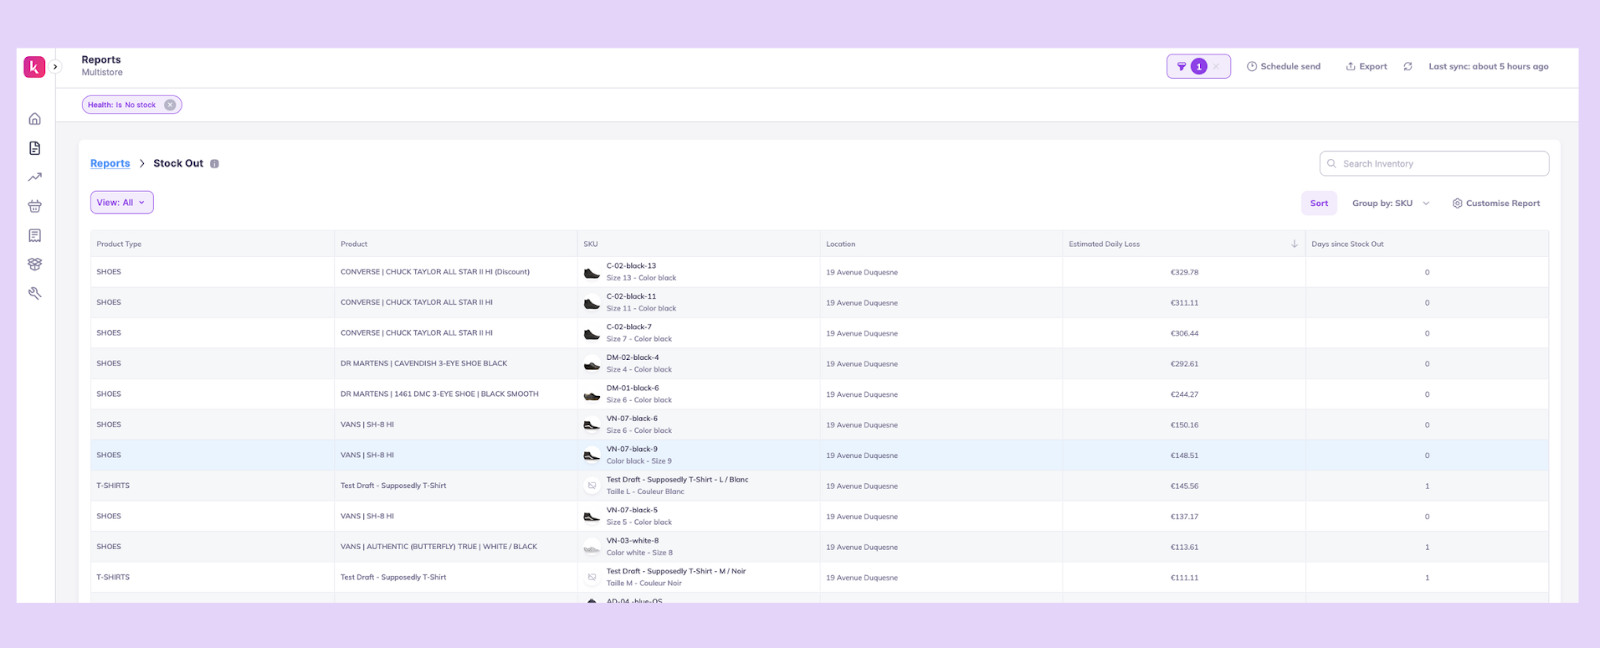Open Home from the sidebar
The width and height of the screenshot is (1600, 648).
pyautogui.click(x=35, y=119)
